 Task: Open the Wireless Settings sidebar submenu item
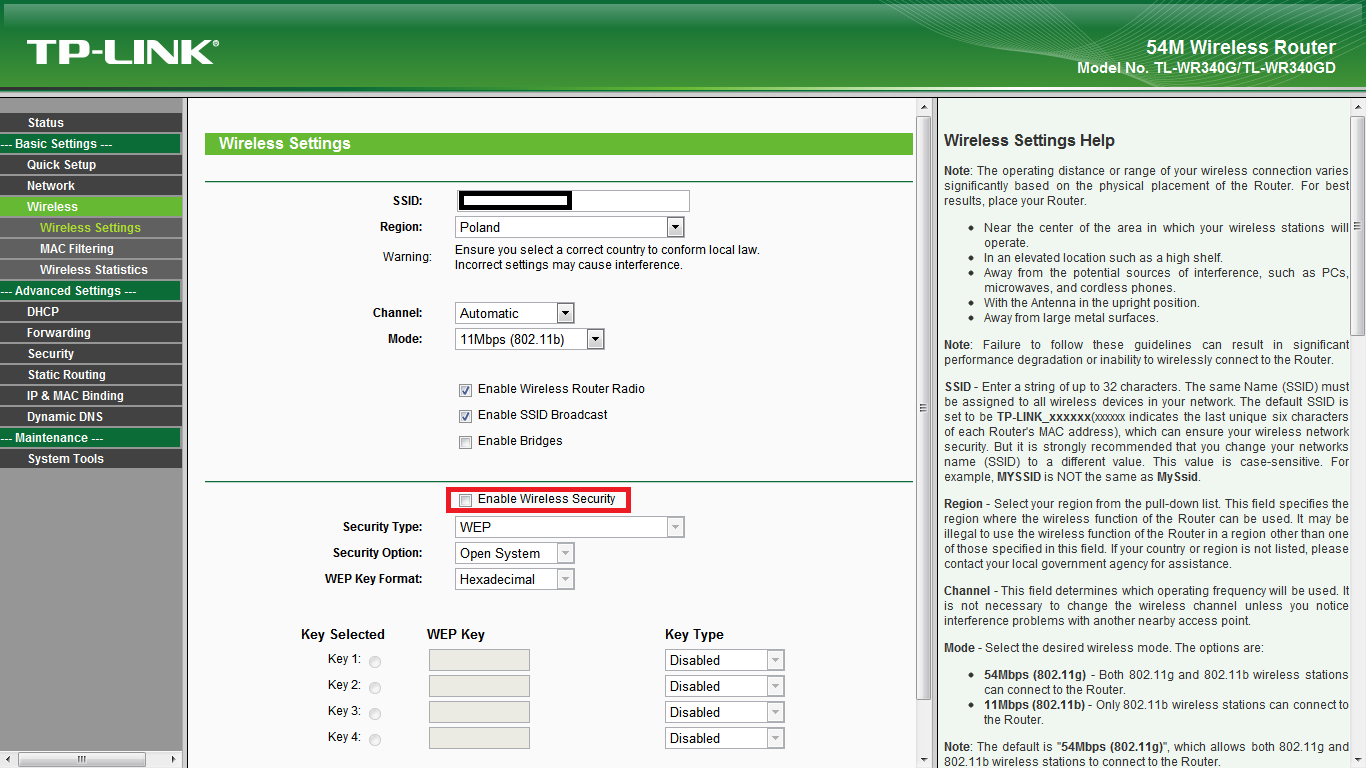(91, 228)
